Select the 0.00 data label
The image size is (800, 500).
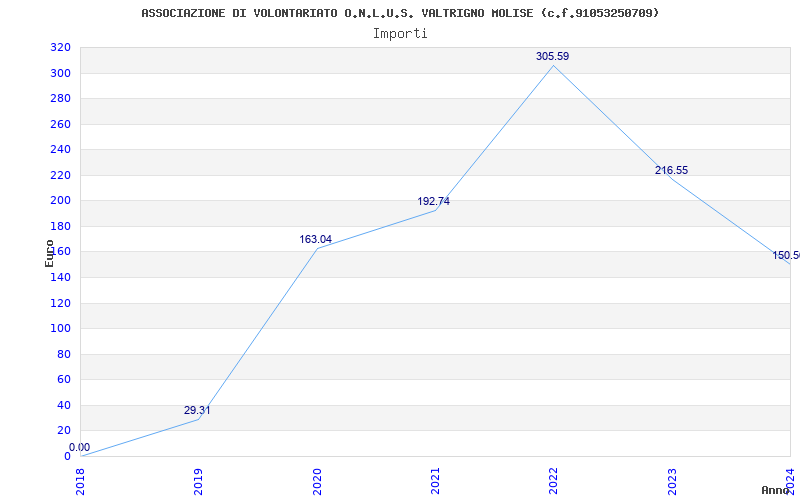(80, 448)
